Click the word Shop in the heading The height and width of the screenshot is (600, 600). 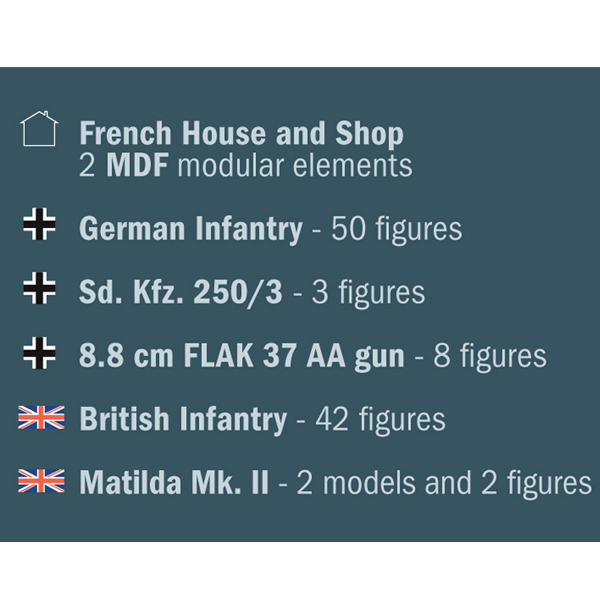click(370, 134)
